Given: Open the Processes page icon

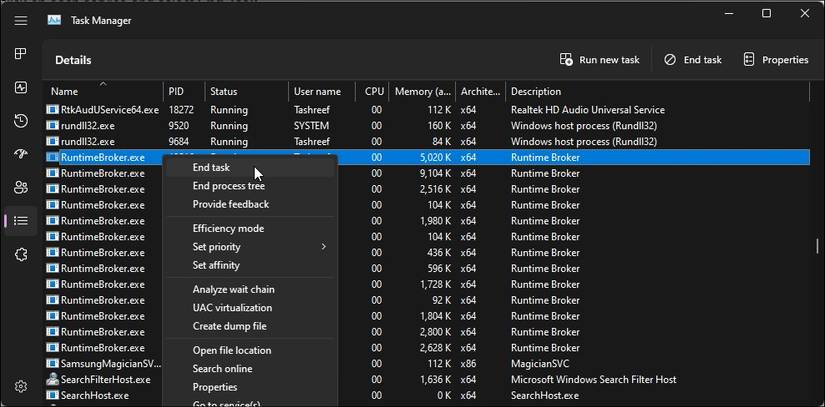Looking at the screenshot, I should 21,53.
